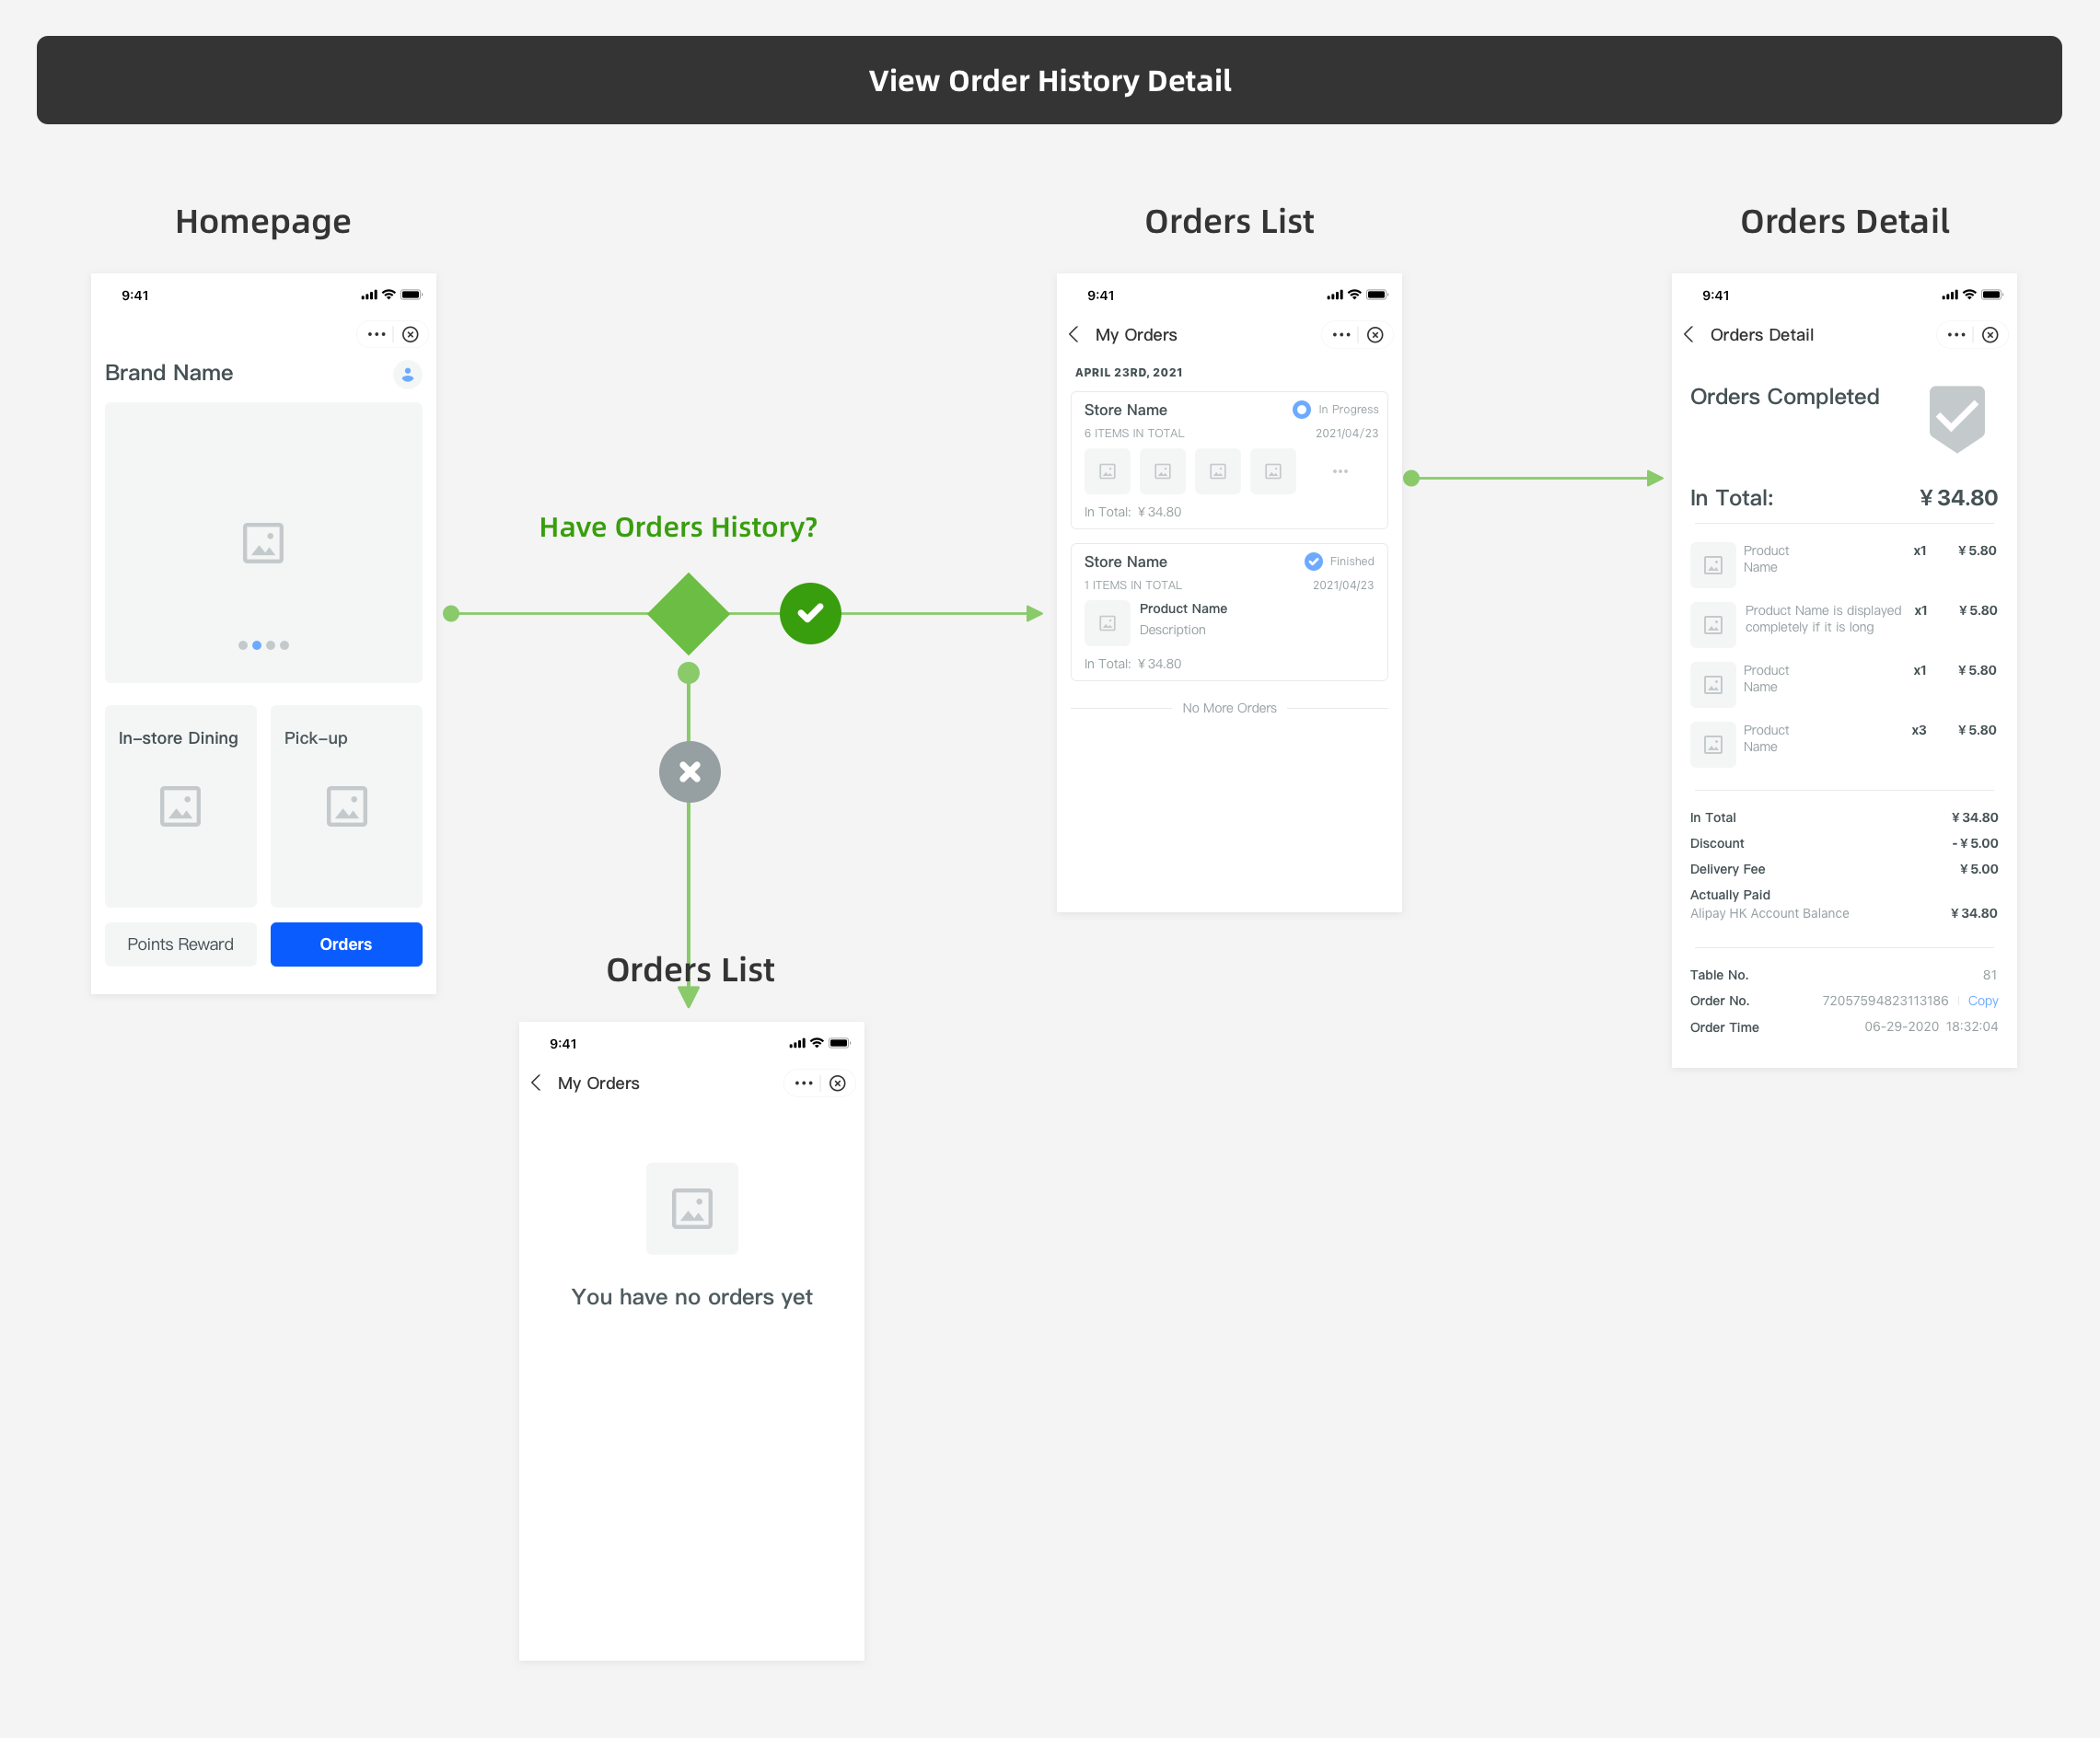Image resolution: width=2100 pixels, height=1738 pixels.
Task: Click the close circle icon on Orders Detail
Action: [1990, 335]
